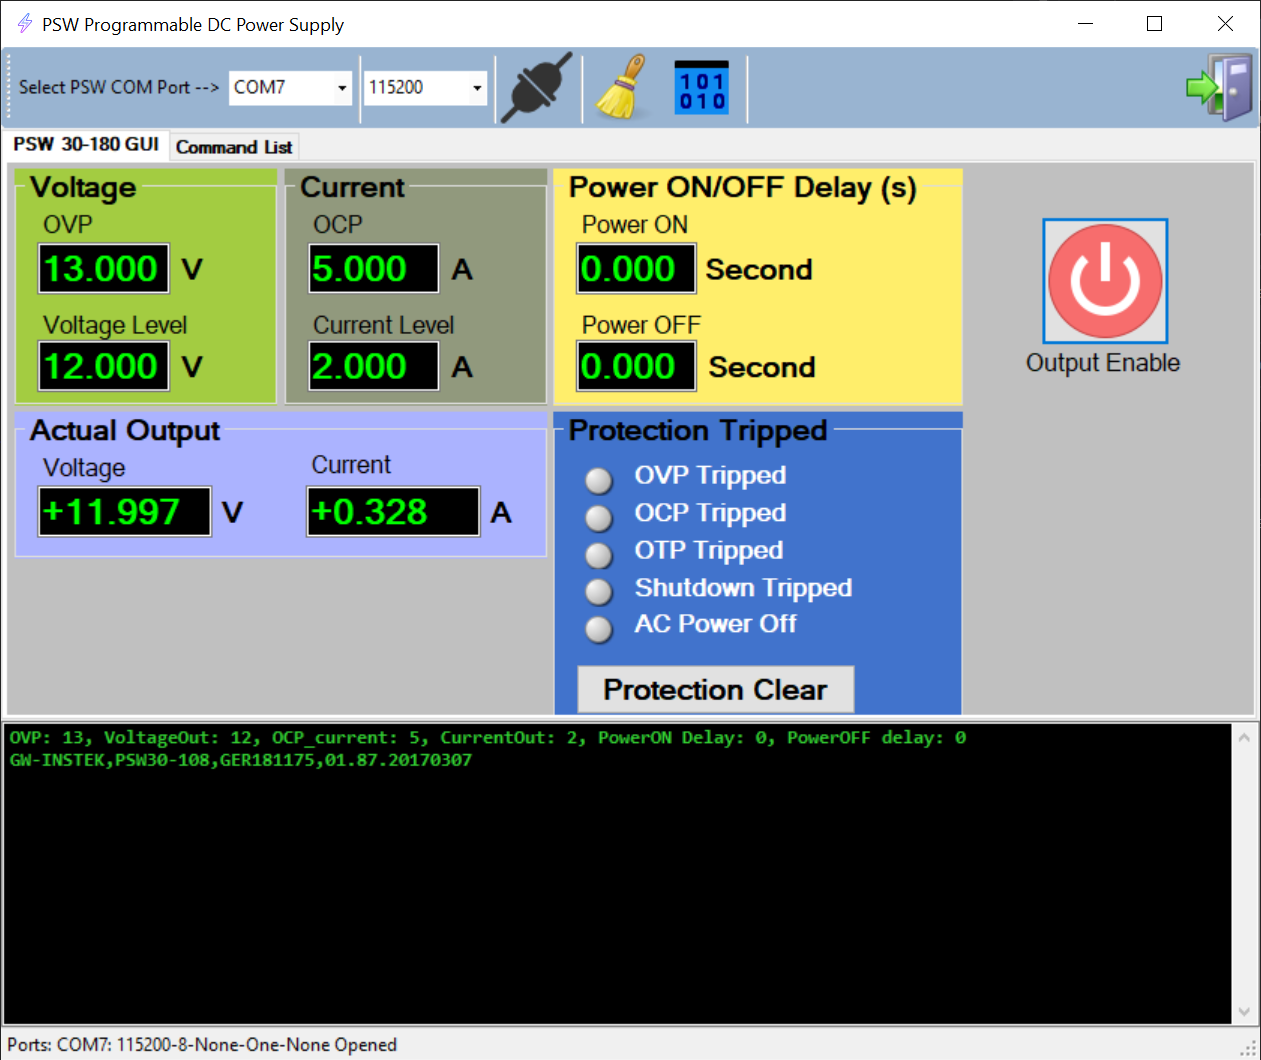Click the app lightning icon in title bar

(24, 23)
